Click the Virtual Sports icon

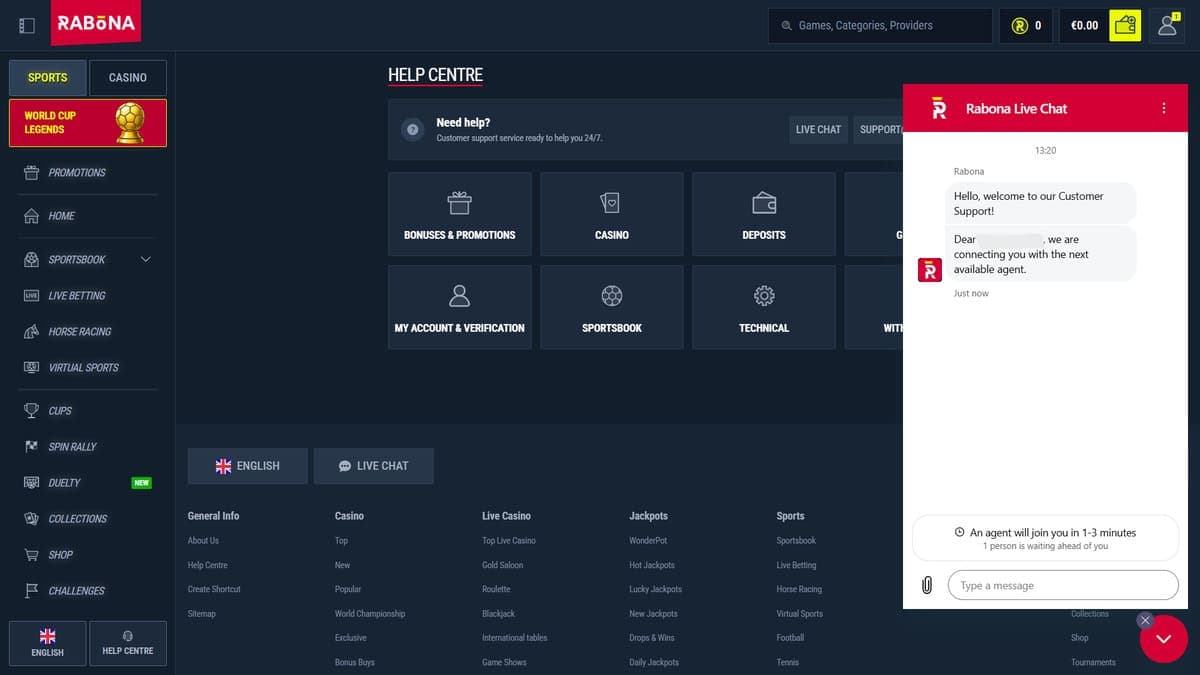(x=31, y=368)
